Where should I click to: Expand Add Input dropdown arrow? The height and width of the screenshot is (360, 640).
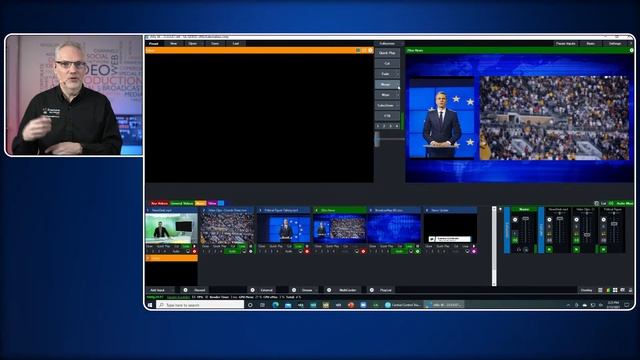coord(172,290)
